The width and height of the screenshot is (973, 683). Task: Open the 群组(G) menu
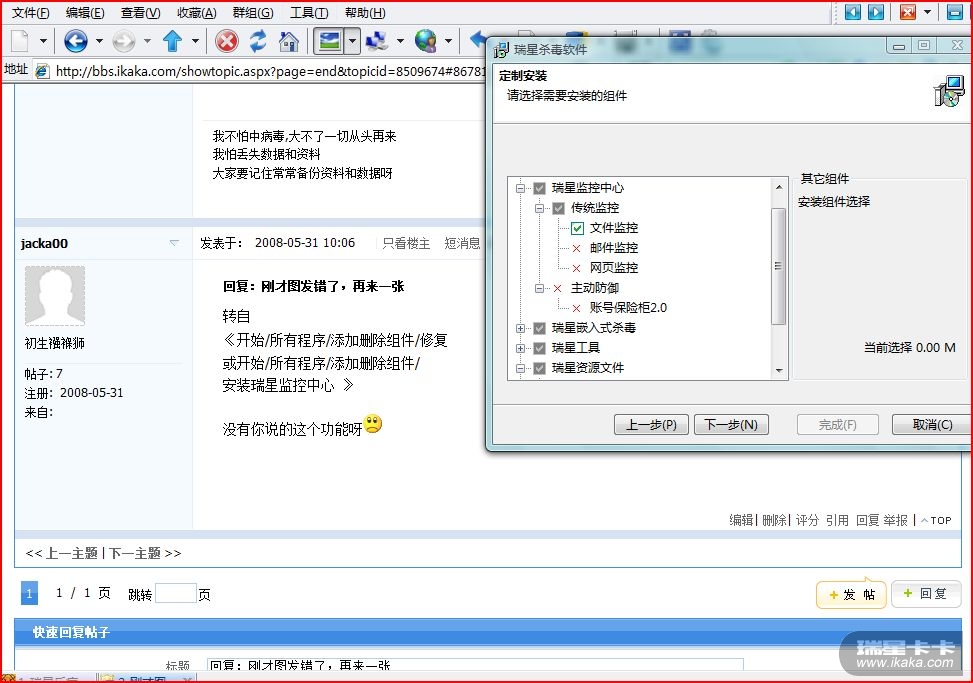(253, 12)
